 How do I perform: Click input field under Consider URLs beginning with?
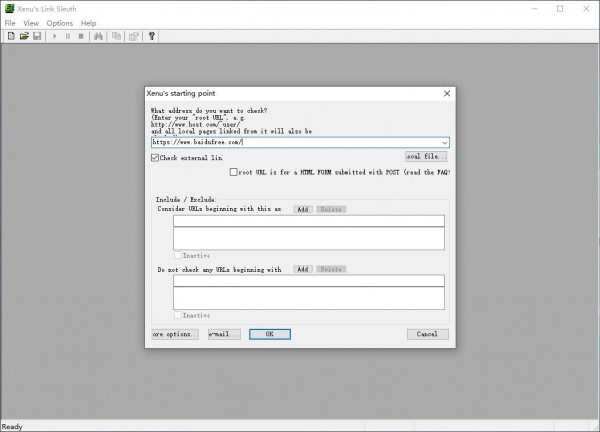click(309, 221)
